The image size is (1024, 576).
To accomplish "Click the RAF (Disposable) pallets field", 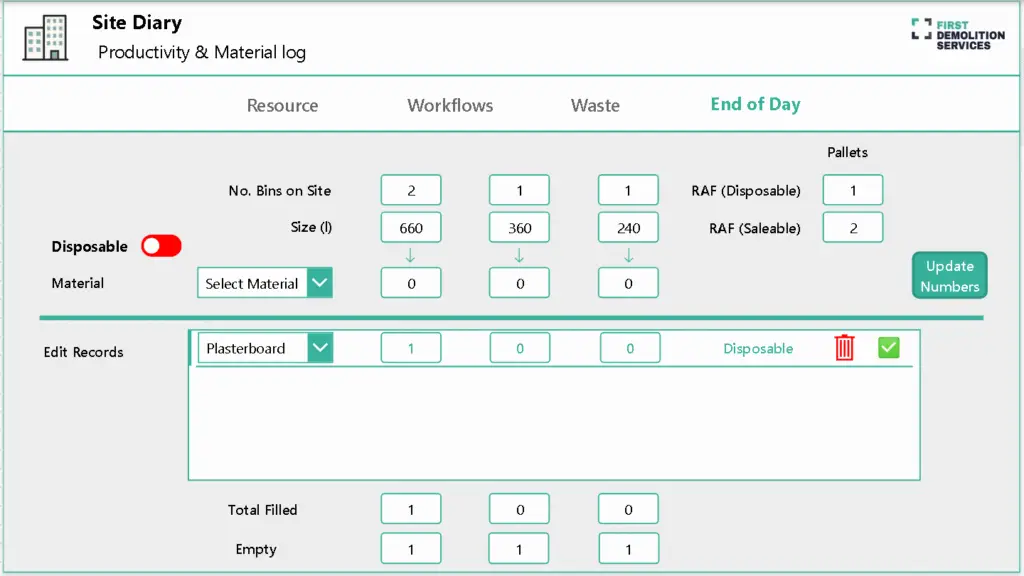I will pyautogui.click(x=852, y=190).
